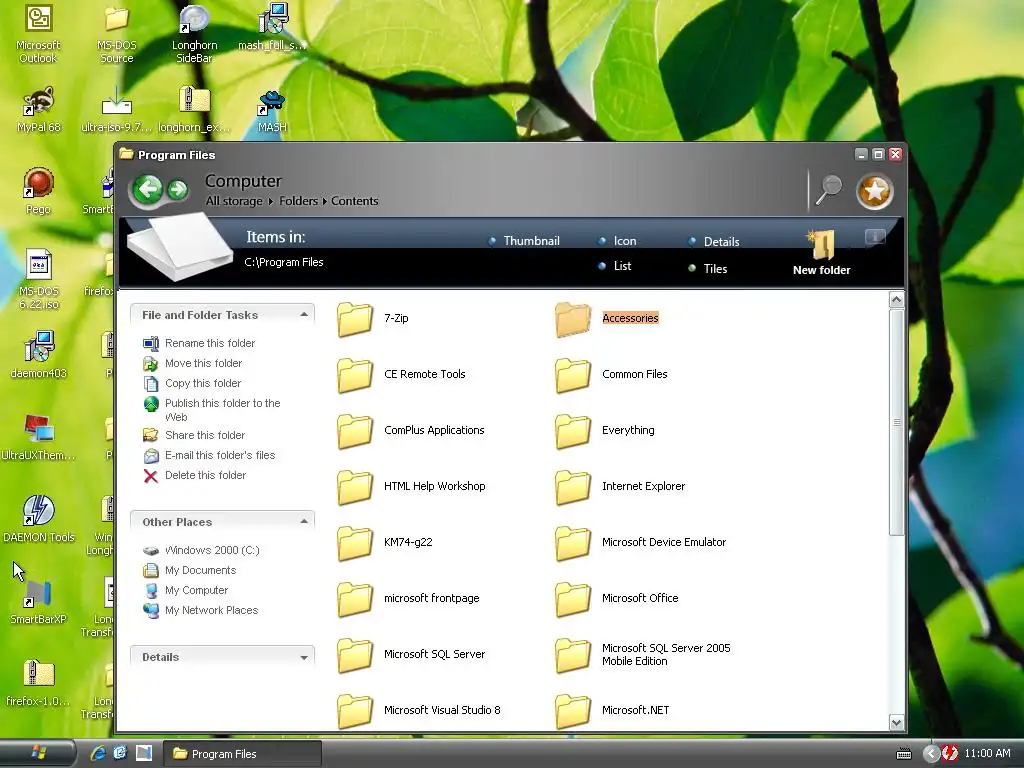
Task: Open the magnifying glass search icon
Action: (829, 190)
